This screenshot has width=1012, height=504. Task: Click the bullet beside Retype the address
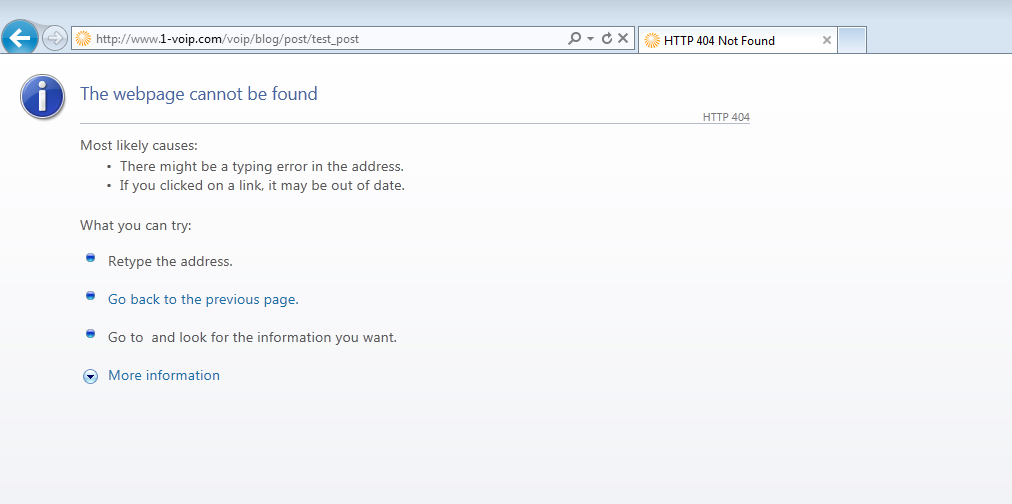(90, 257)
